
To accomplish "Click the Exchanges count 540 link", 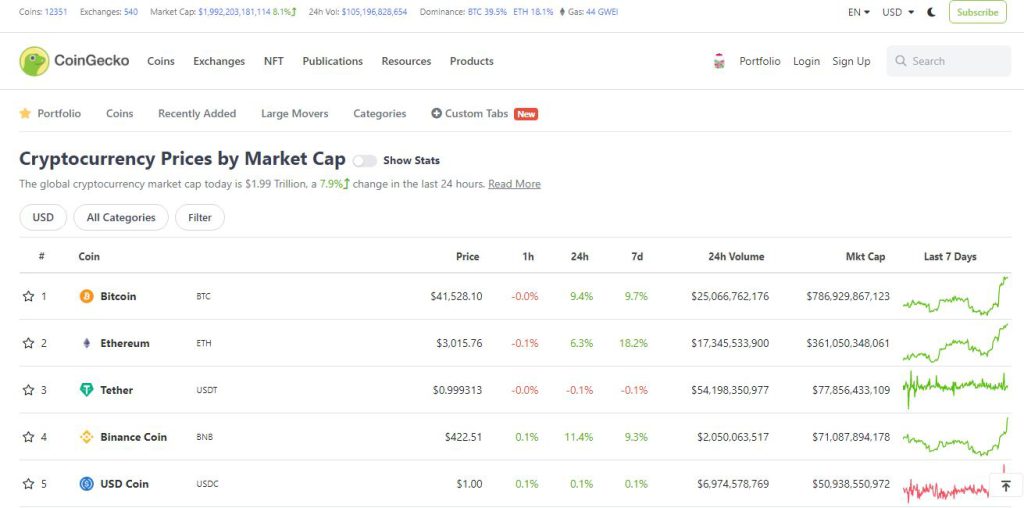I will [x=131, y=12].
